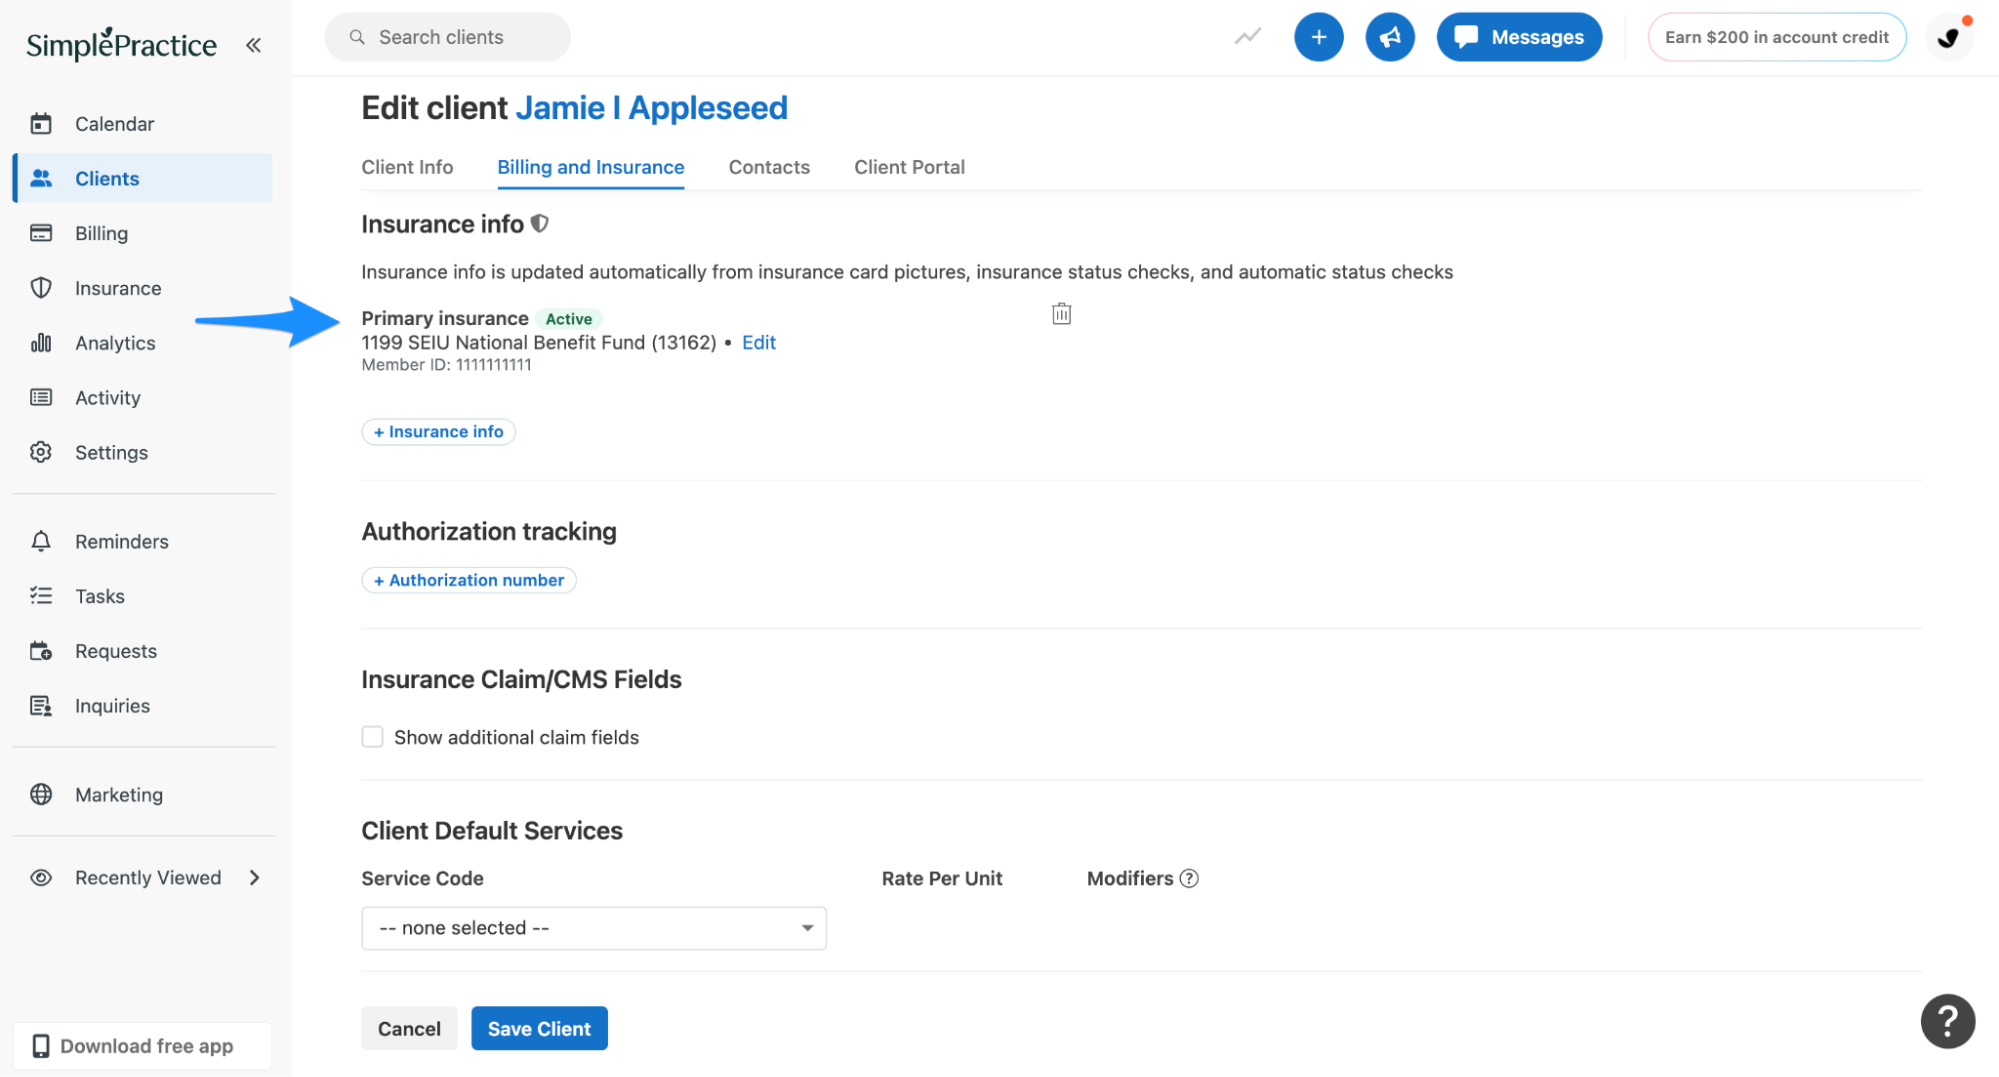Click the Modifiers help question mark icon
The height and width of the screenshot is (1077, 1999).
pos(1189,879)
